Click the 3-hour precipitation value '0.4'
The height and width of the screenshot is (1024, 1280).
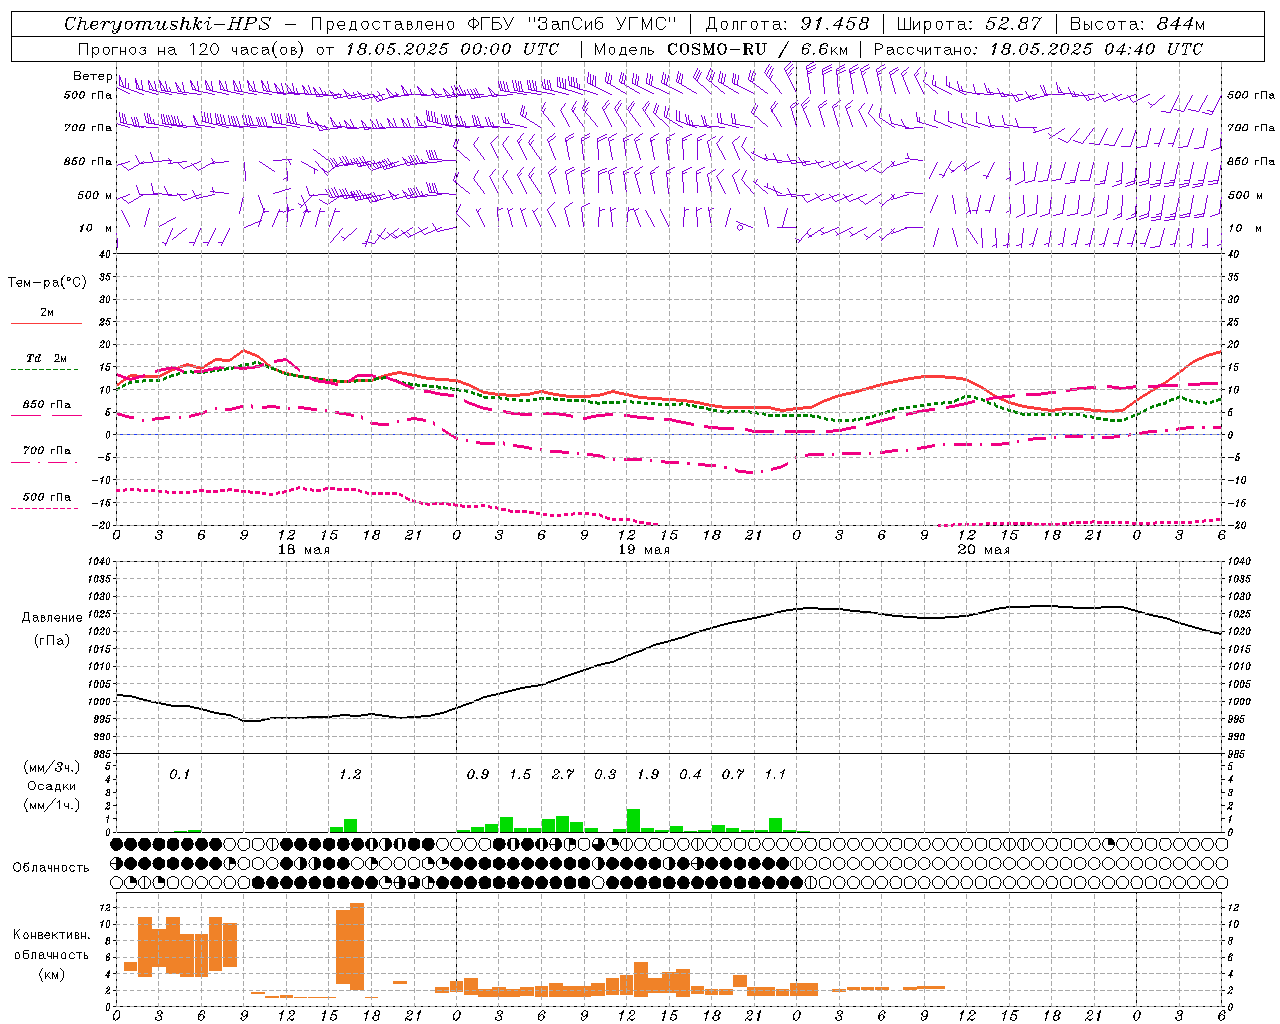click(x=690, y=775)
